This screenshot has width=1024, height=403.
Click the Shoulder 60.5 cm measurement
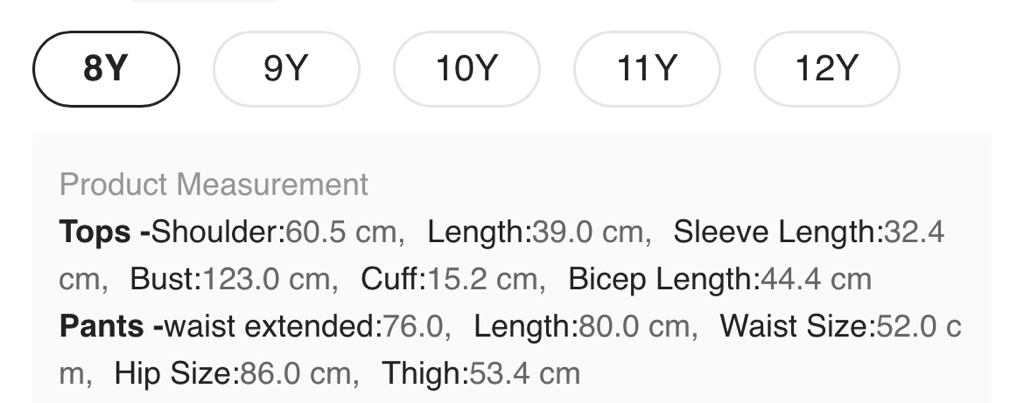click(277, 232)
